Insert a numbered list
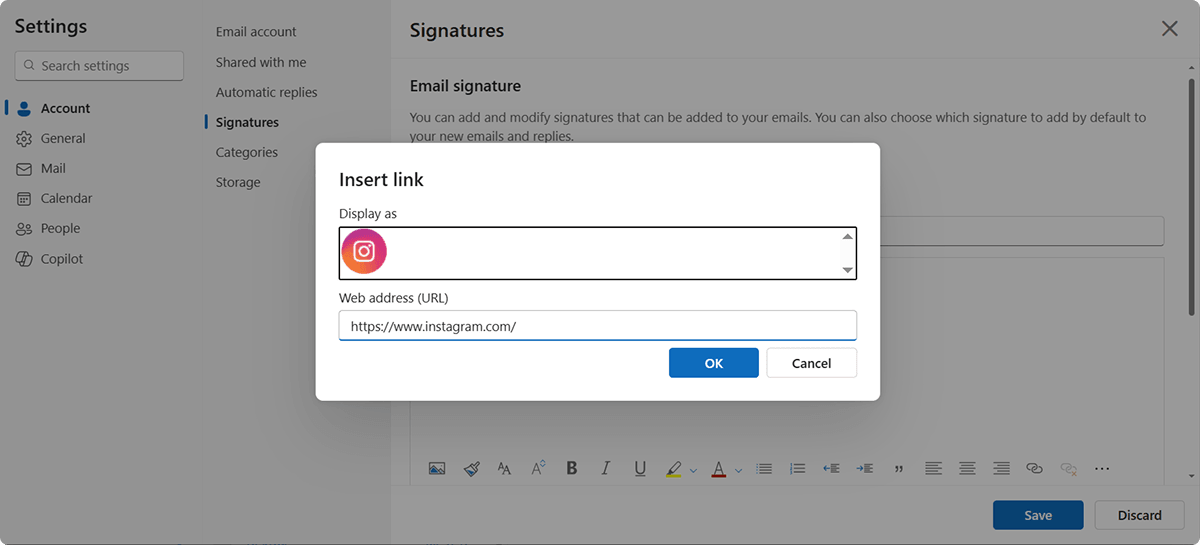The image size is (1200, 545). pos(797,468)
